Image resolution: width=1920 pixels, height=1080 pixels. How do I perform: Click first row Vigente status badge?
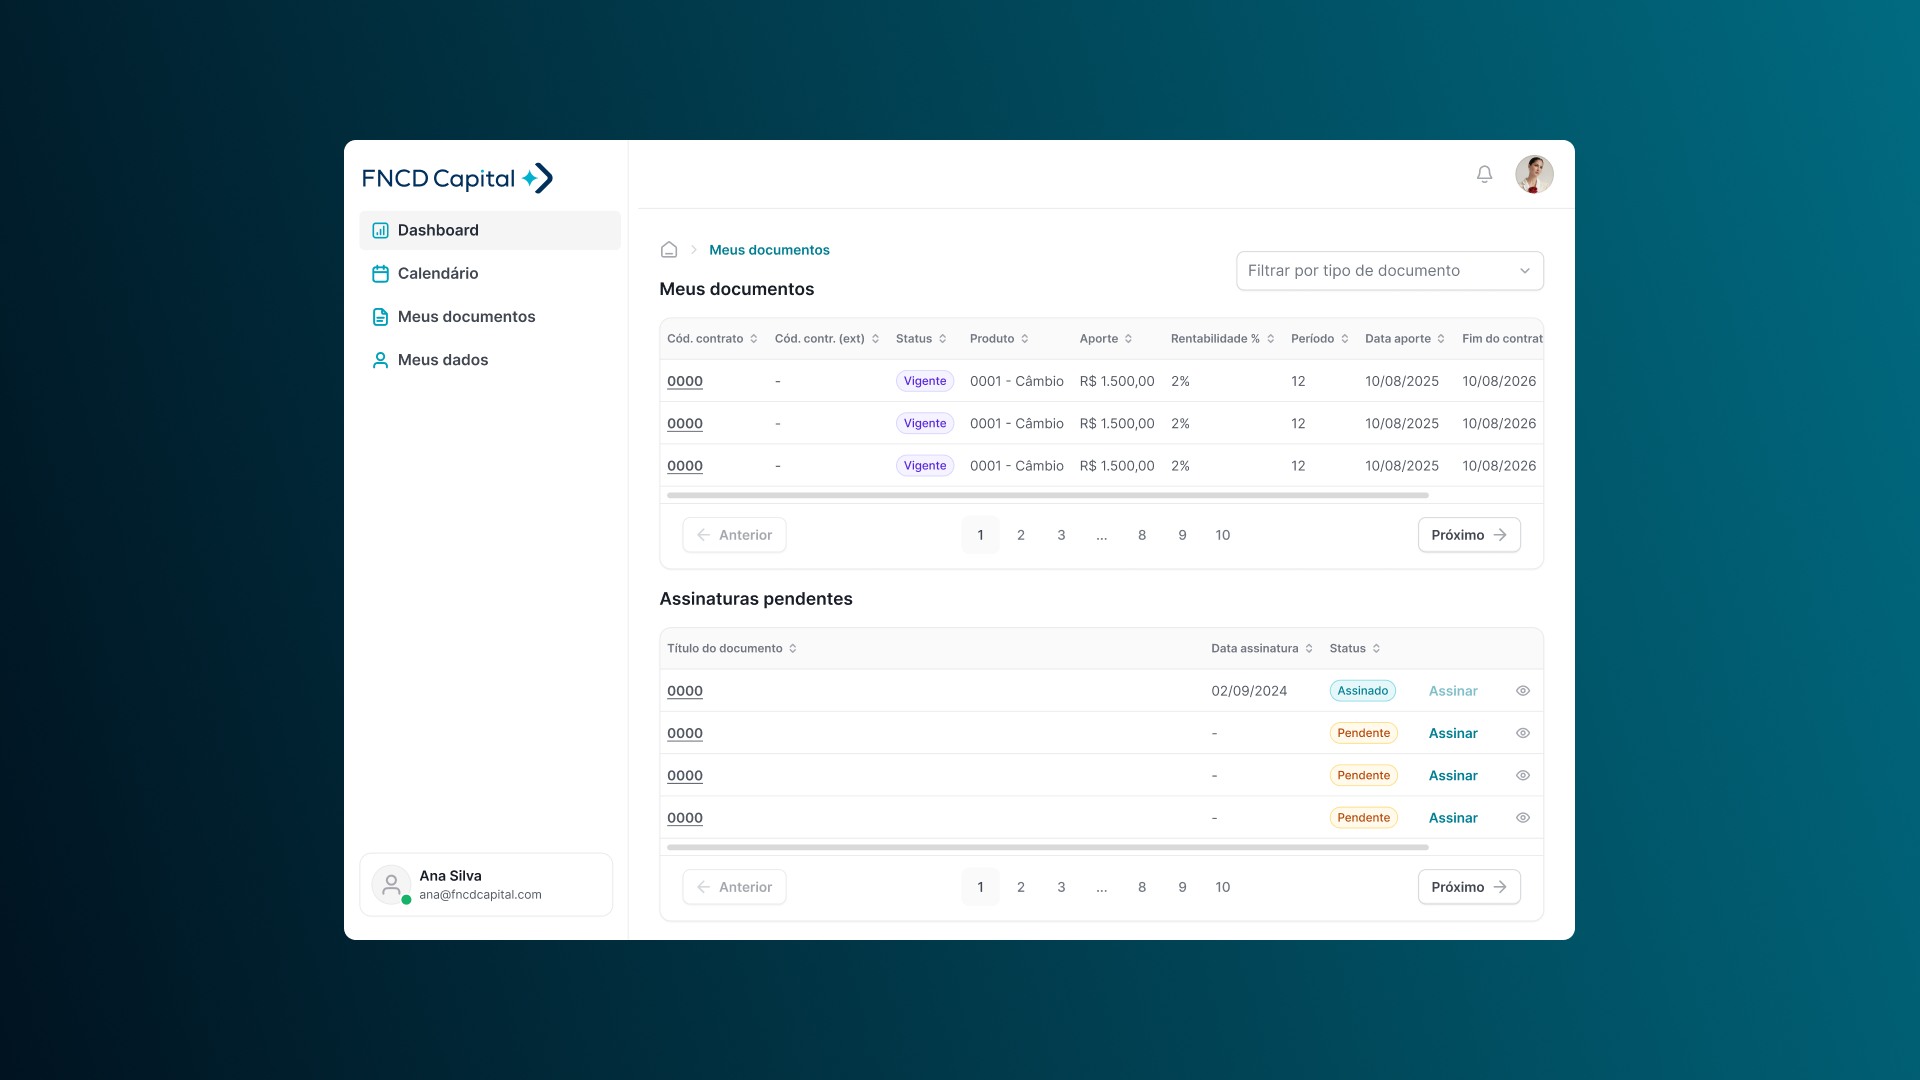click(924, 381)
